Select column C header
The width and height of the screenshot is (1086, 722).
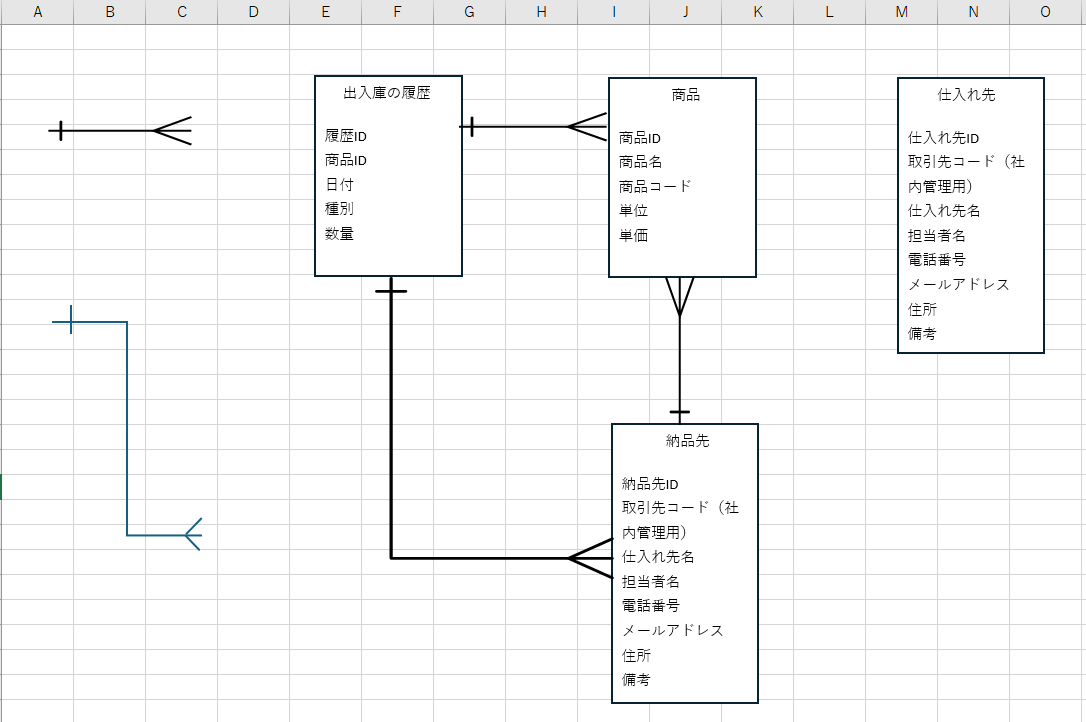[x=181, y=12]
